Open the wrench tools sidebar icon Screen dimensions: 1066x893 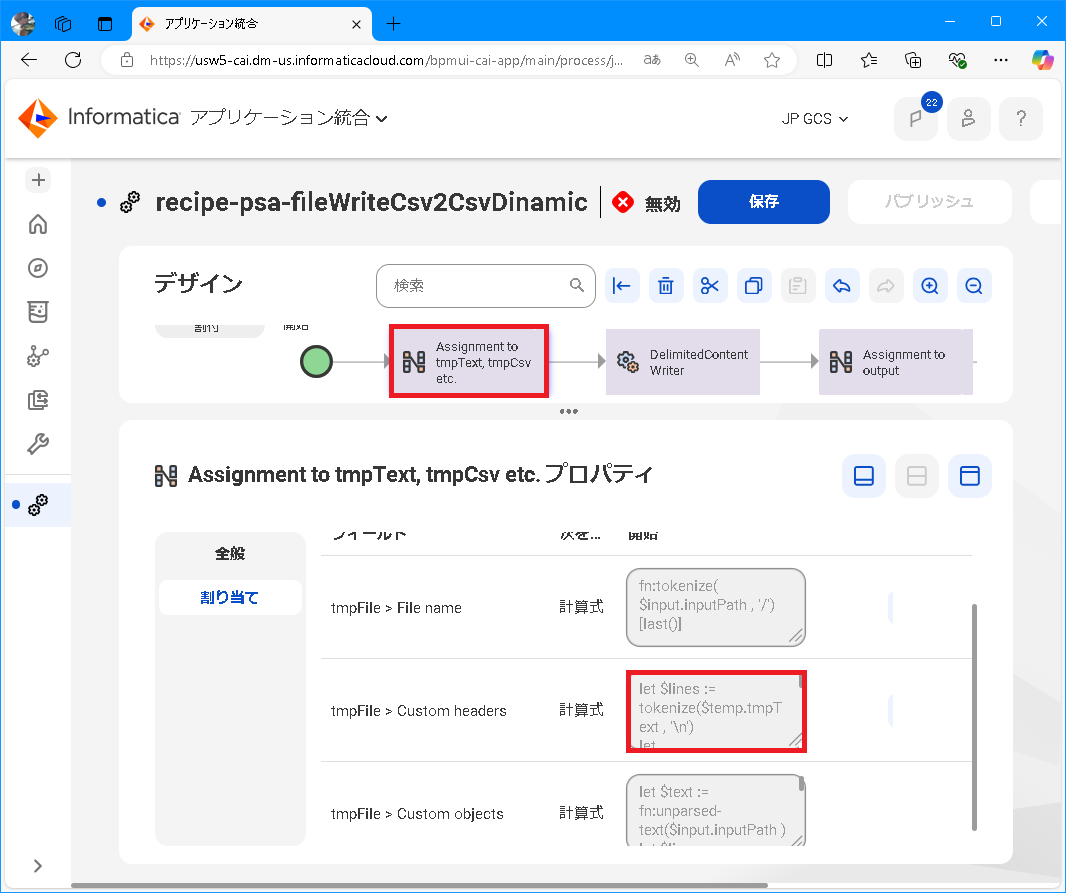tap(38, 444)
